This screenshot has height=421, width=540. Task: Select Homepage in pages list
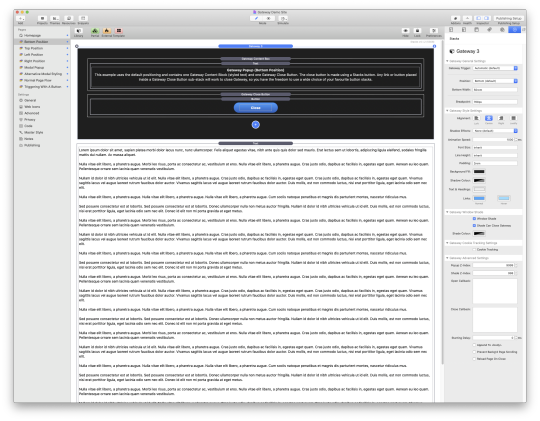32,35
